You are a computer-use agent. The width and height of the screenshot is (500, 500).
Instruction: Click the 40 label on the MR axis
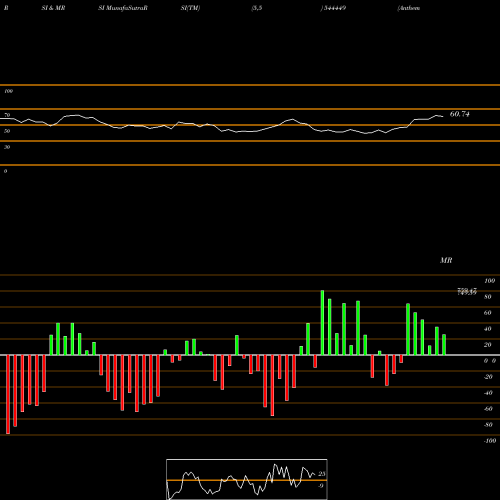coord(488,329)
